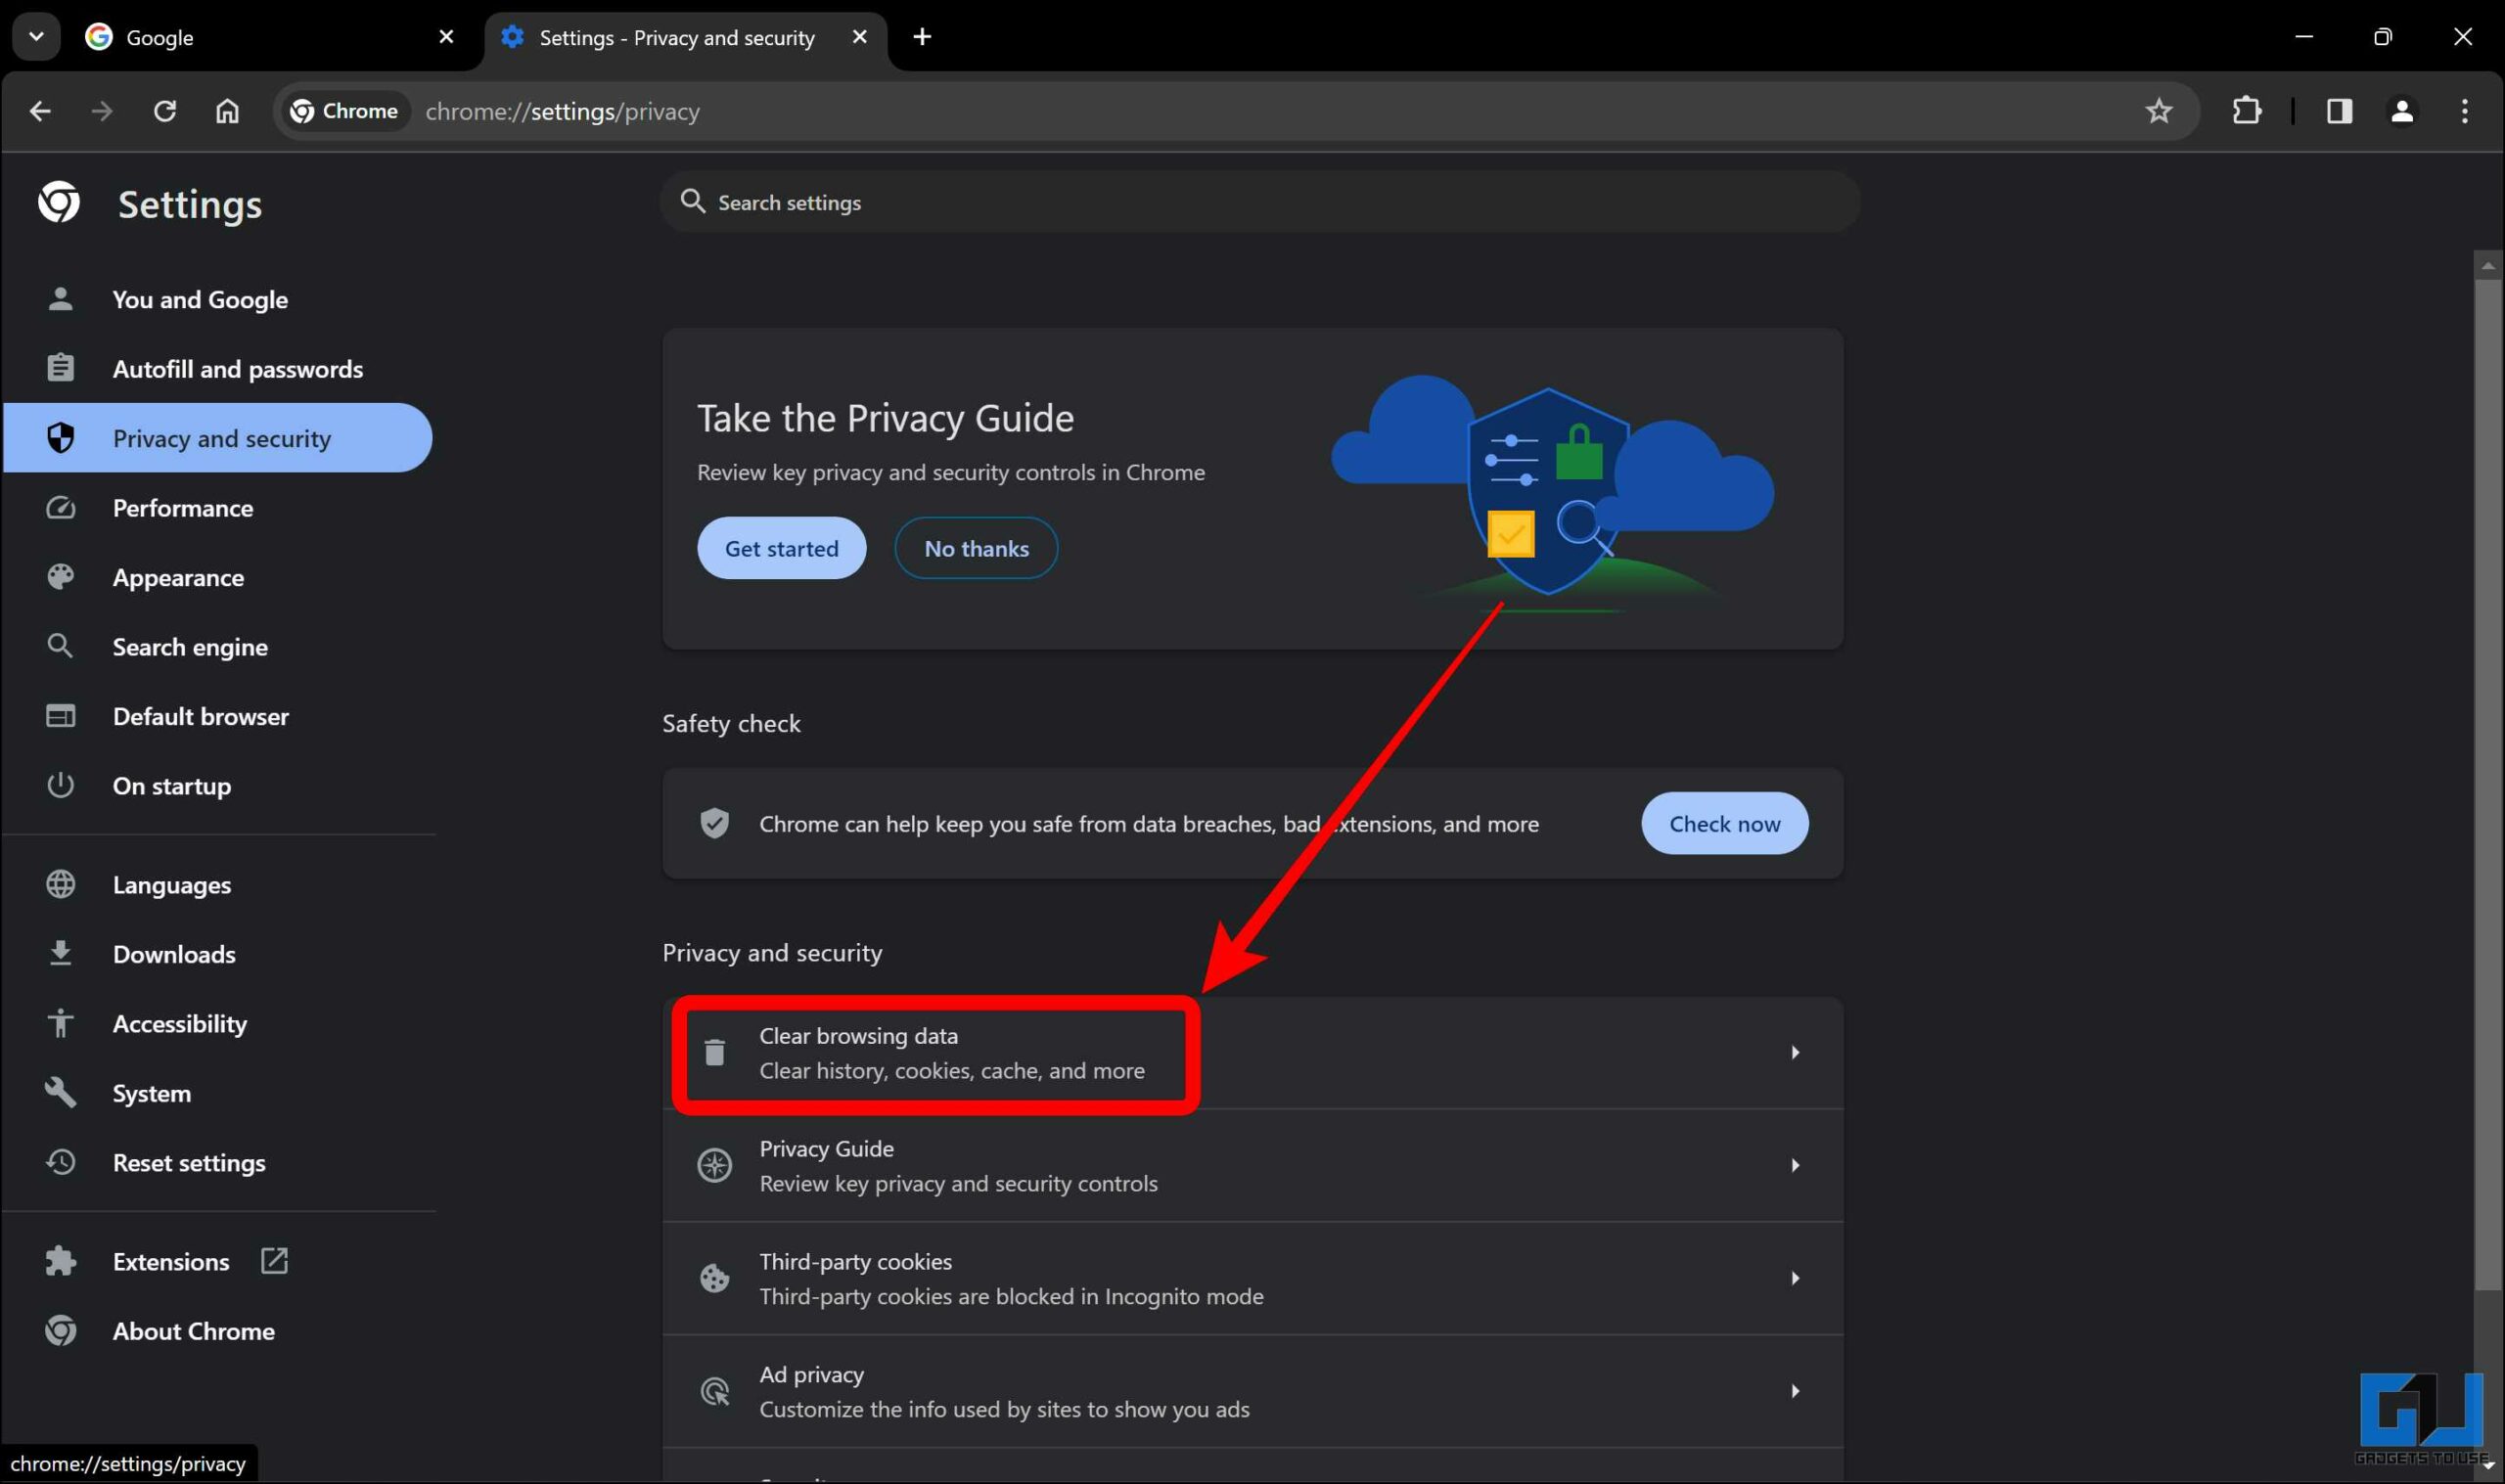
Task: Expand Clear browsing data arrow
Action: [x=1795, y=1053]
